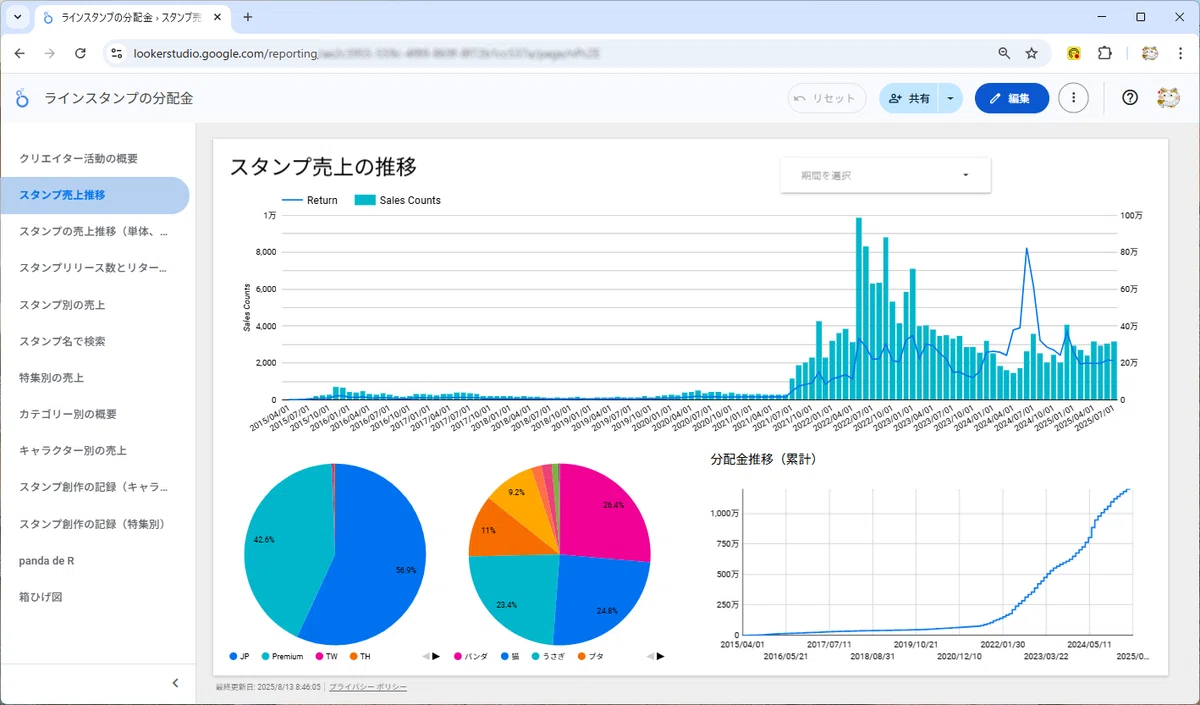
Task: Click the JP legend entry dot
Action: pos(234,656)
